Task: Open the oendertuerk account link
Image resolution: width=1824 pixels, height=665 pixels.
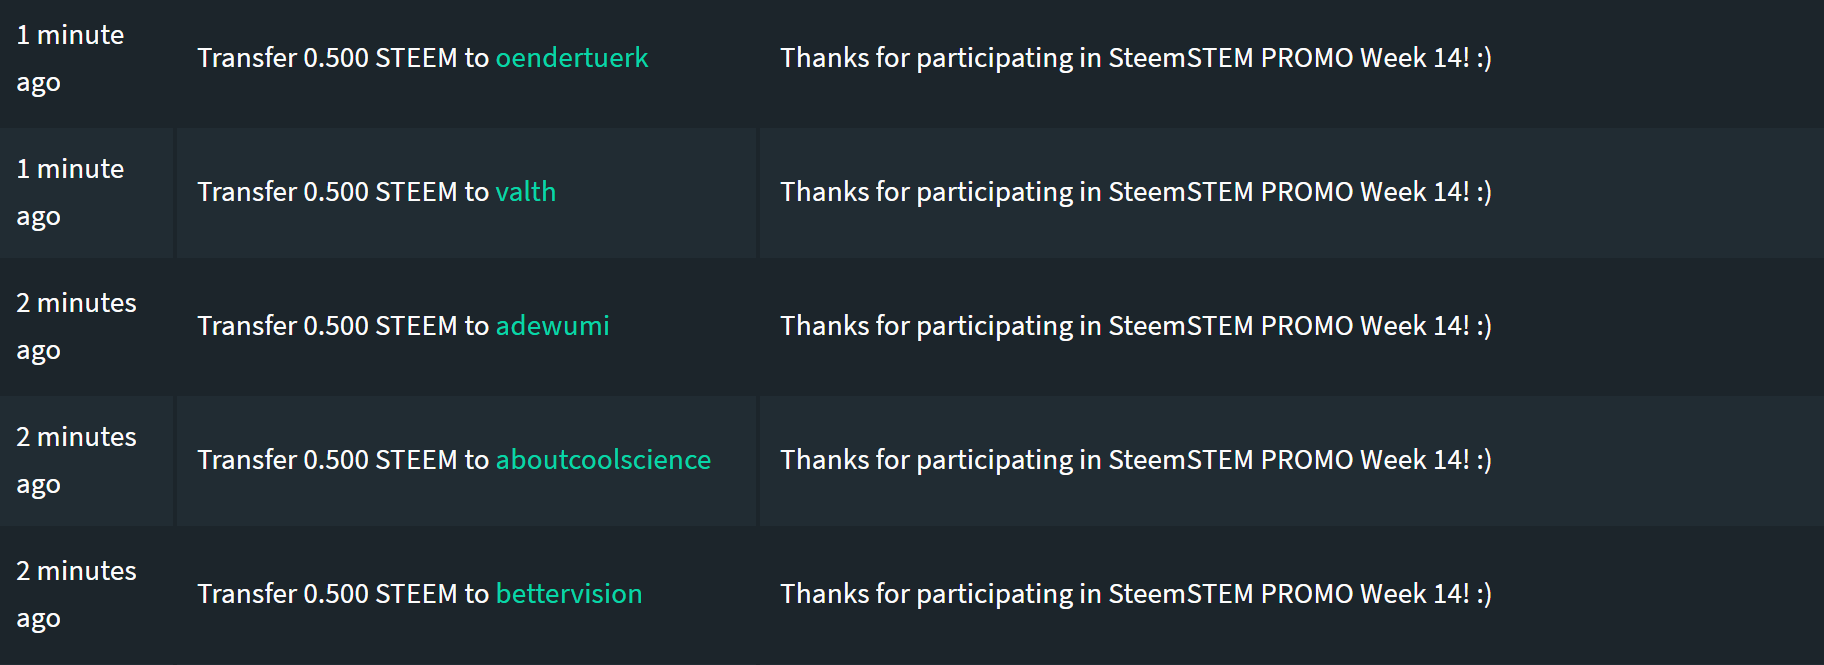Action: [x=572, y=58]
